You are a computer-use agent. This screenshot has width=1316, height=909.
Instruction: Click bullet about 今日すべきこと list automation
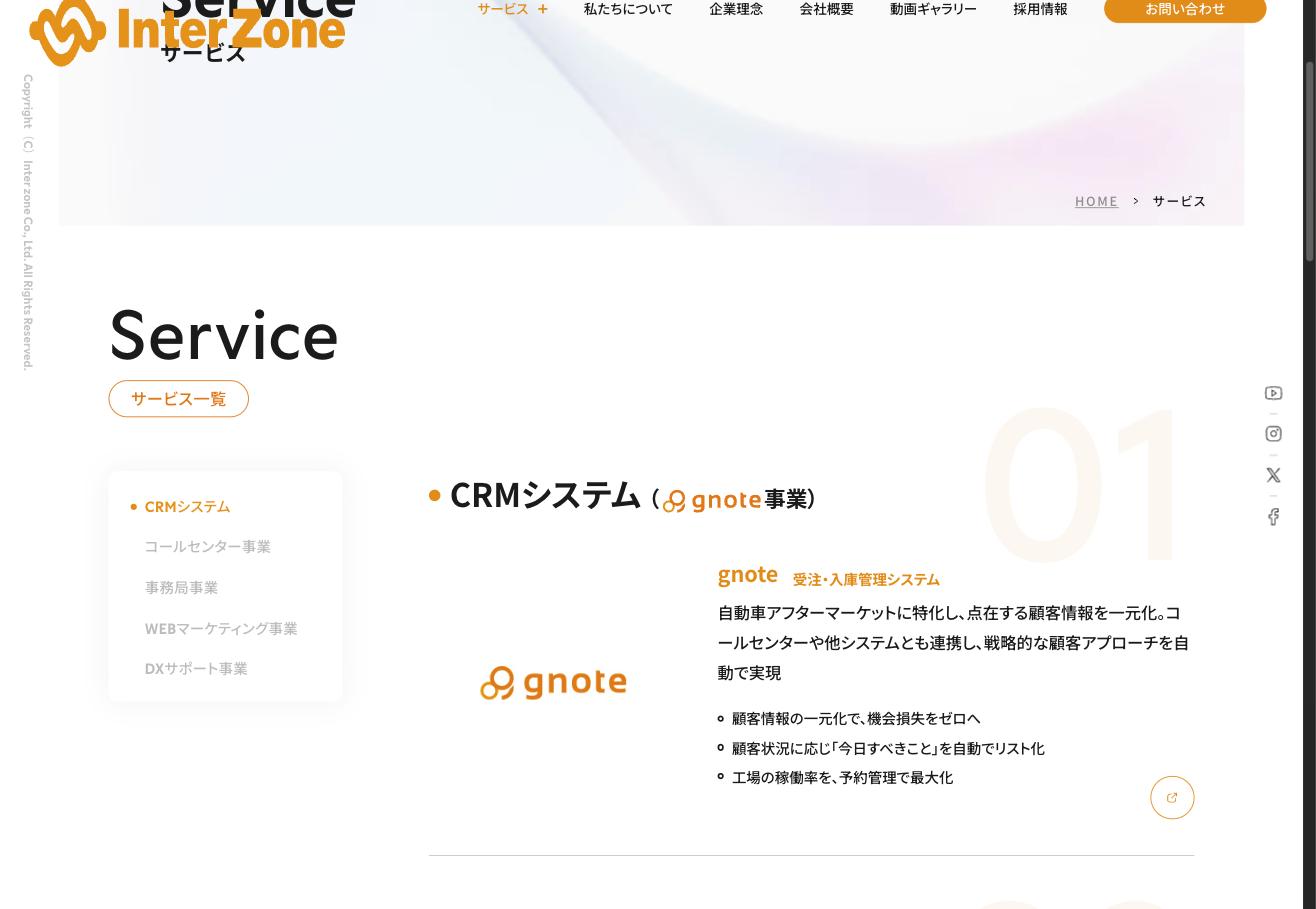click(x=888, y=748)
